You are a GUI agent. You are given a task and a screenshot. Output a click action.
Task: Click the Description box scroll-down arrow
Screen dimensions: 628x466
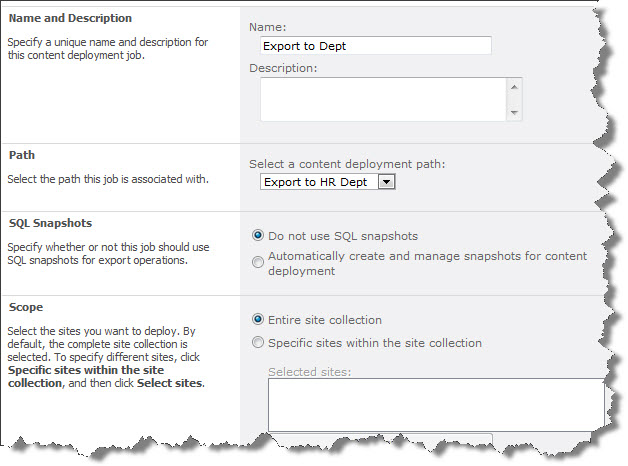514,113
